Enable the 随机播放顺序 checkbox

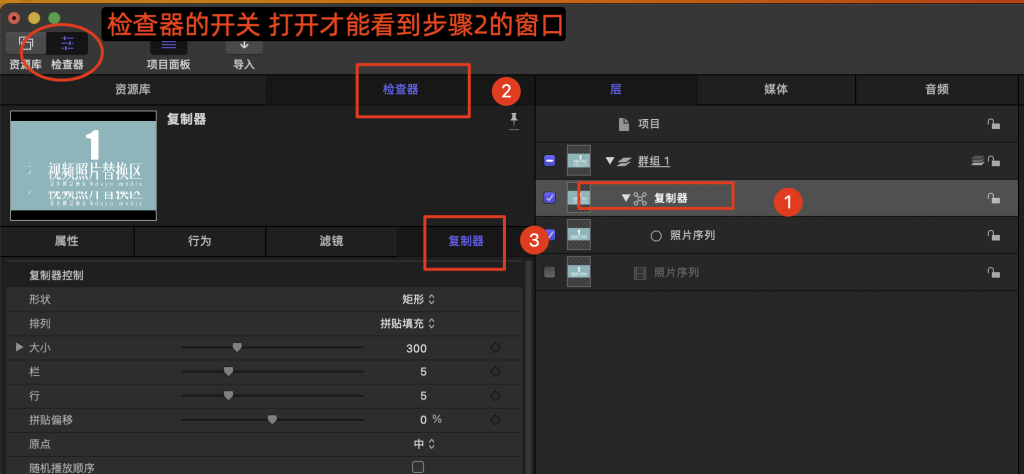click(x=418, y=467)
